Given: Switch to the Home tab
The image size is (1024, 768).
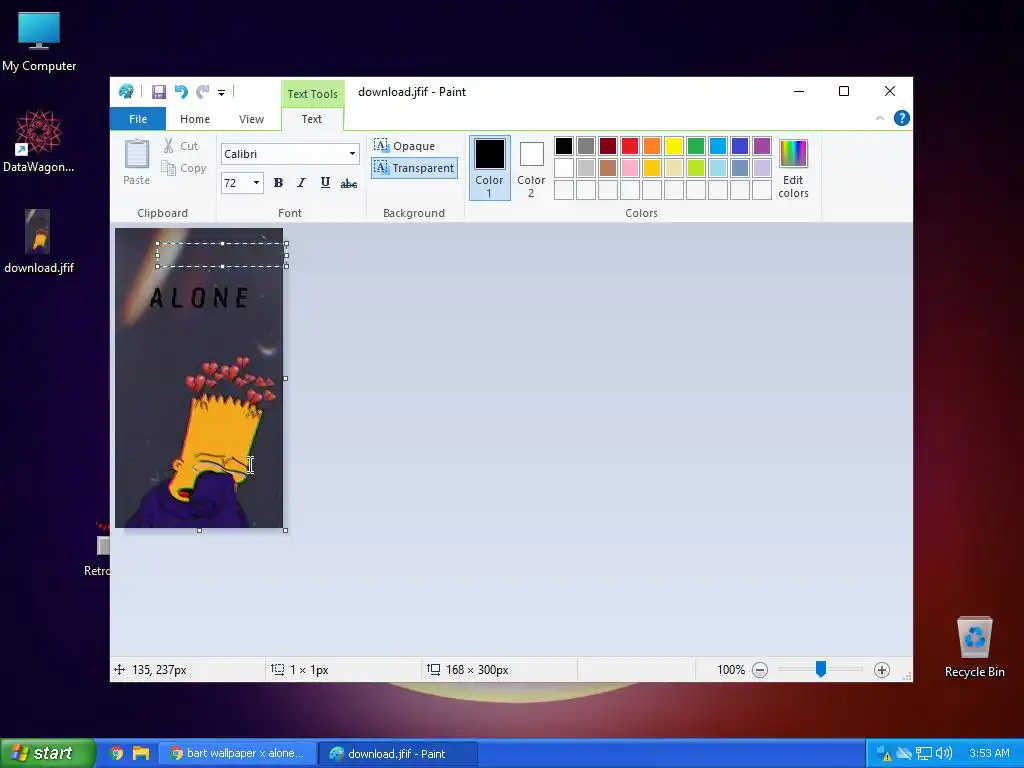Looking at the screenshot, I should (195, 119).
